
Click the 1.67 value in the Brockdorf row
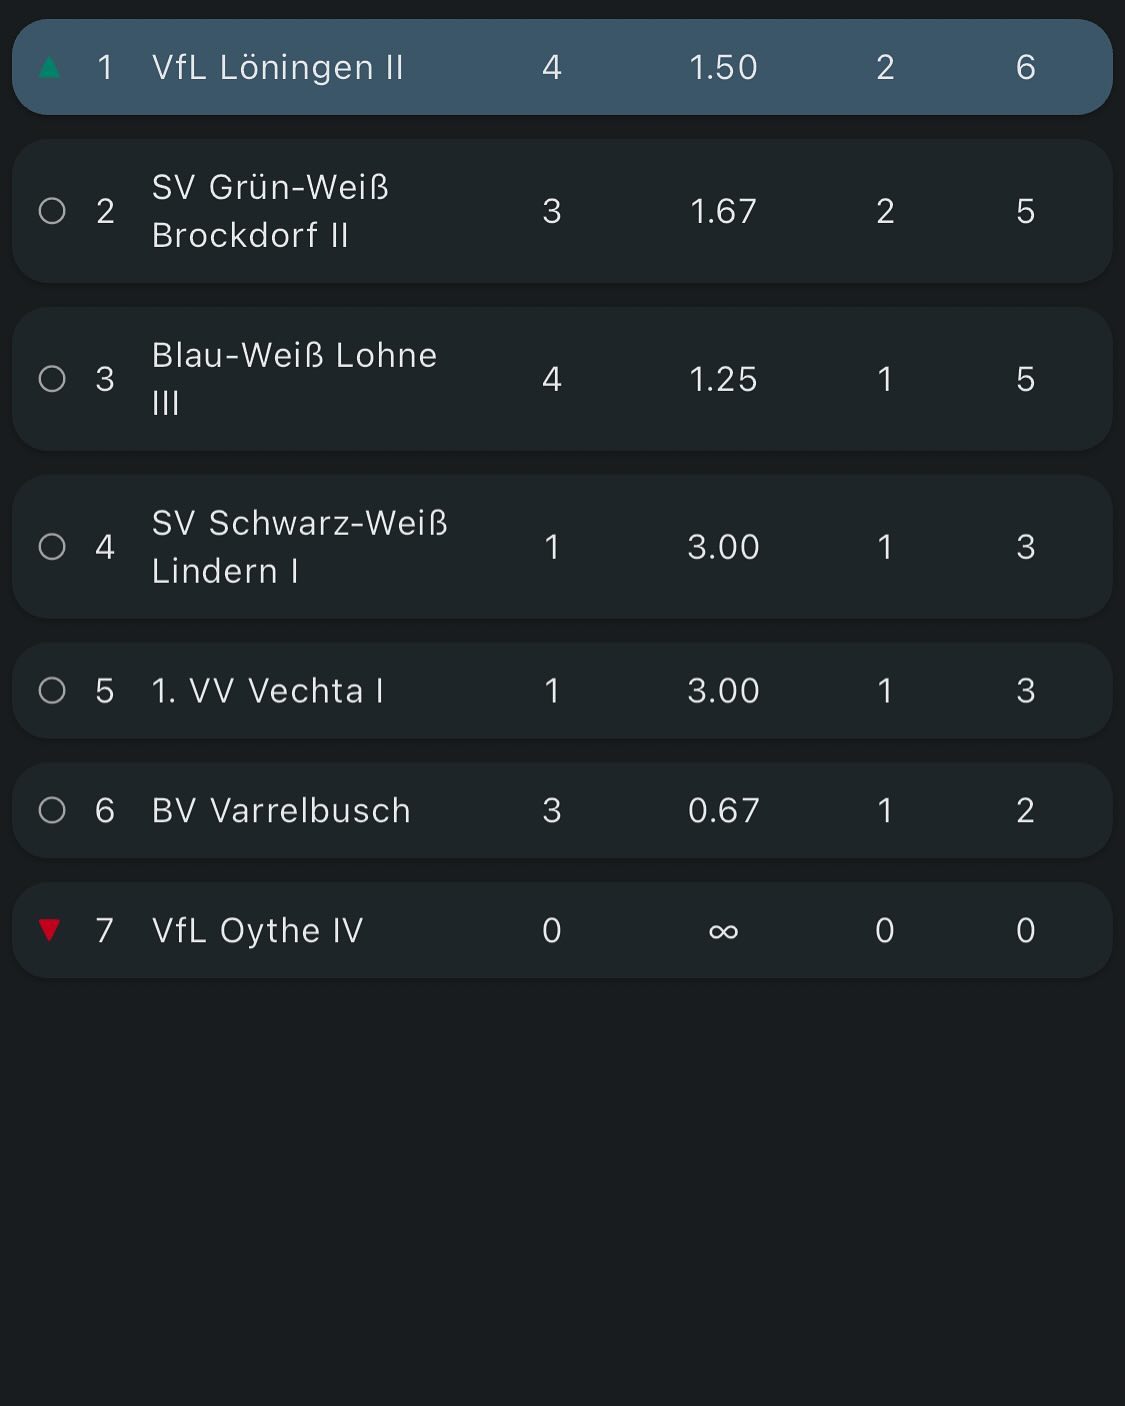pos(723,211)
